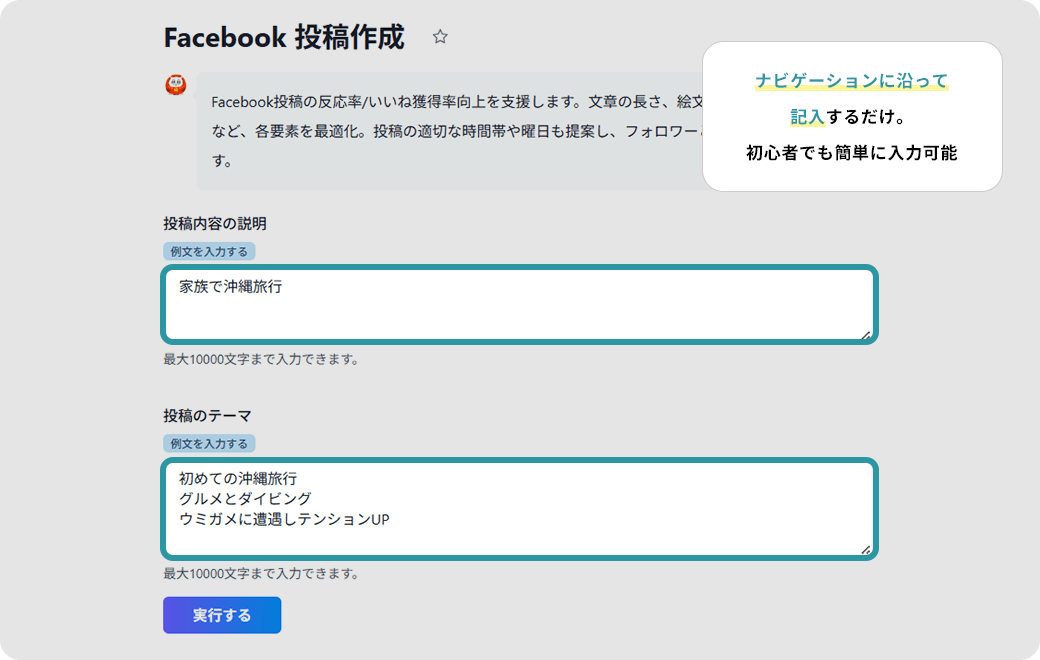Click the character limit hint under the description field

coord(260,359)
